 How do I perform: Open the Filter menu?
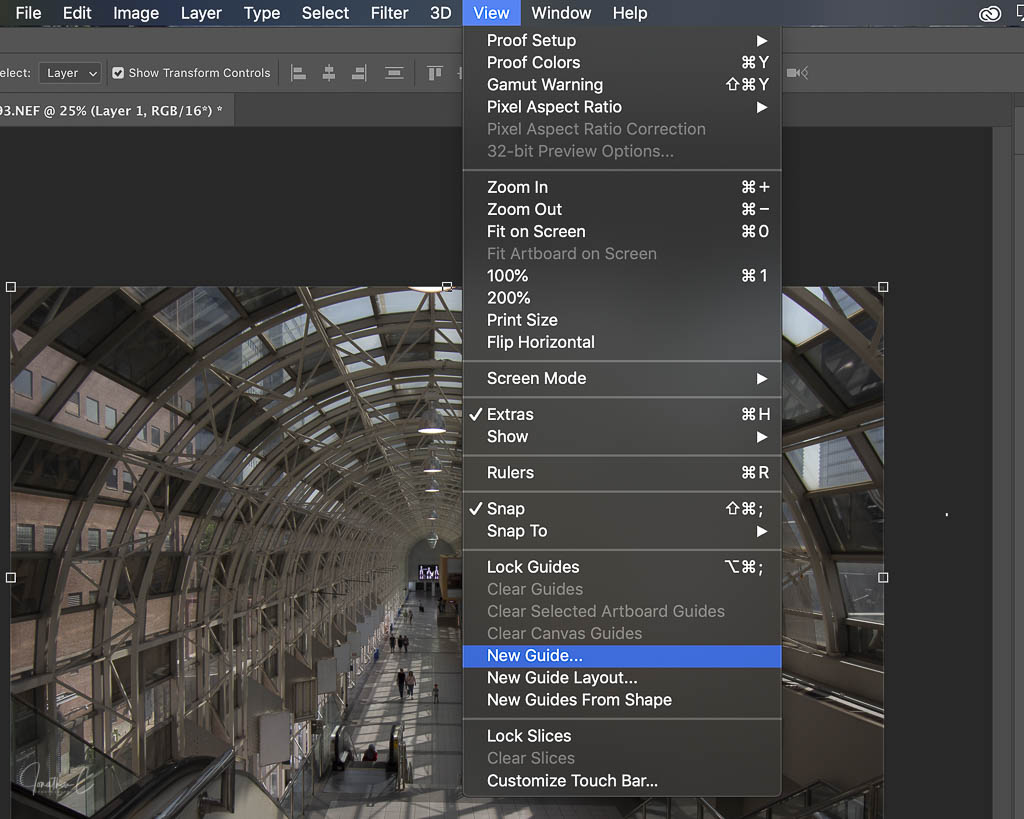(389, 13)
